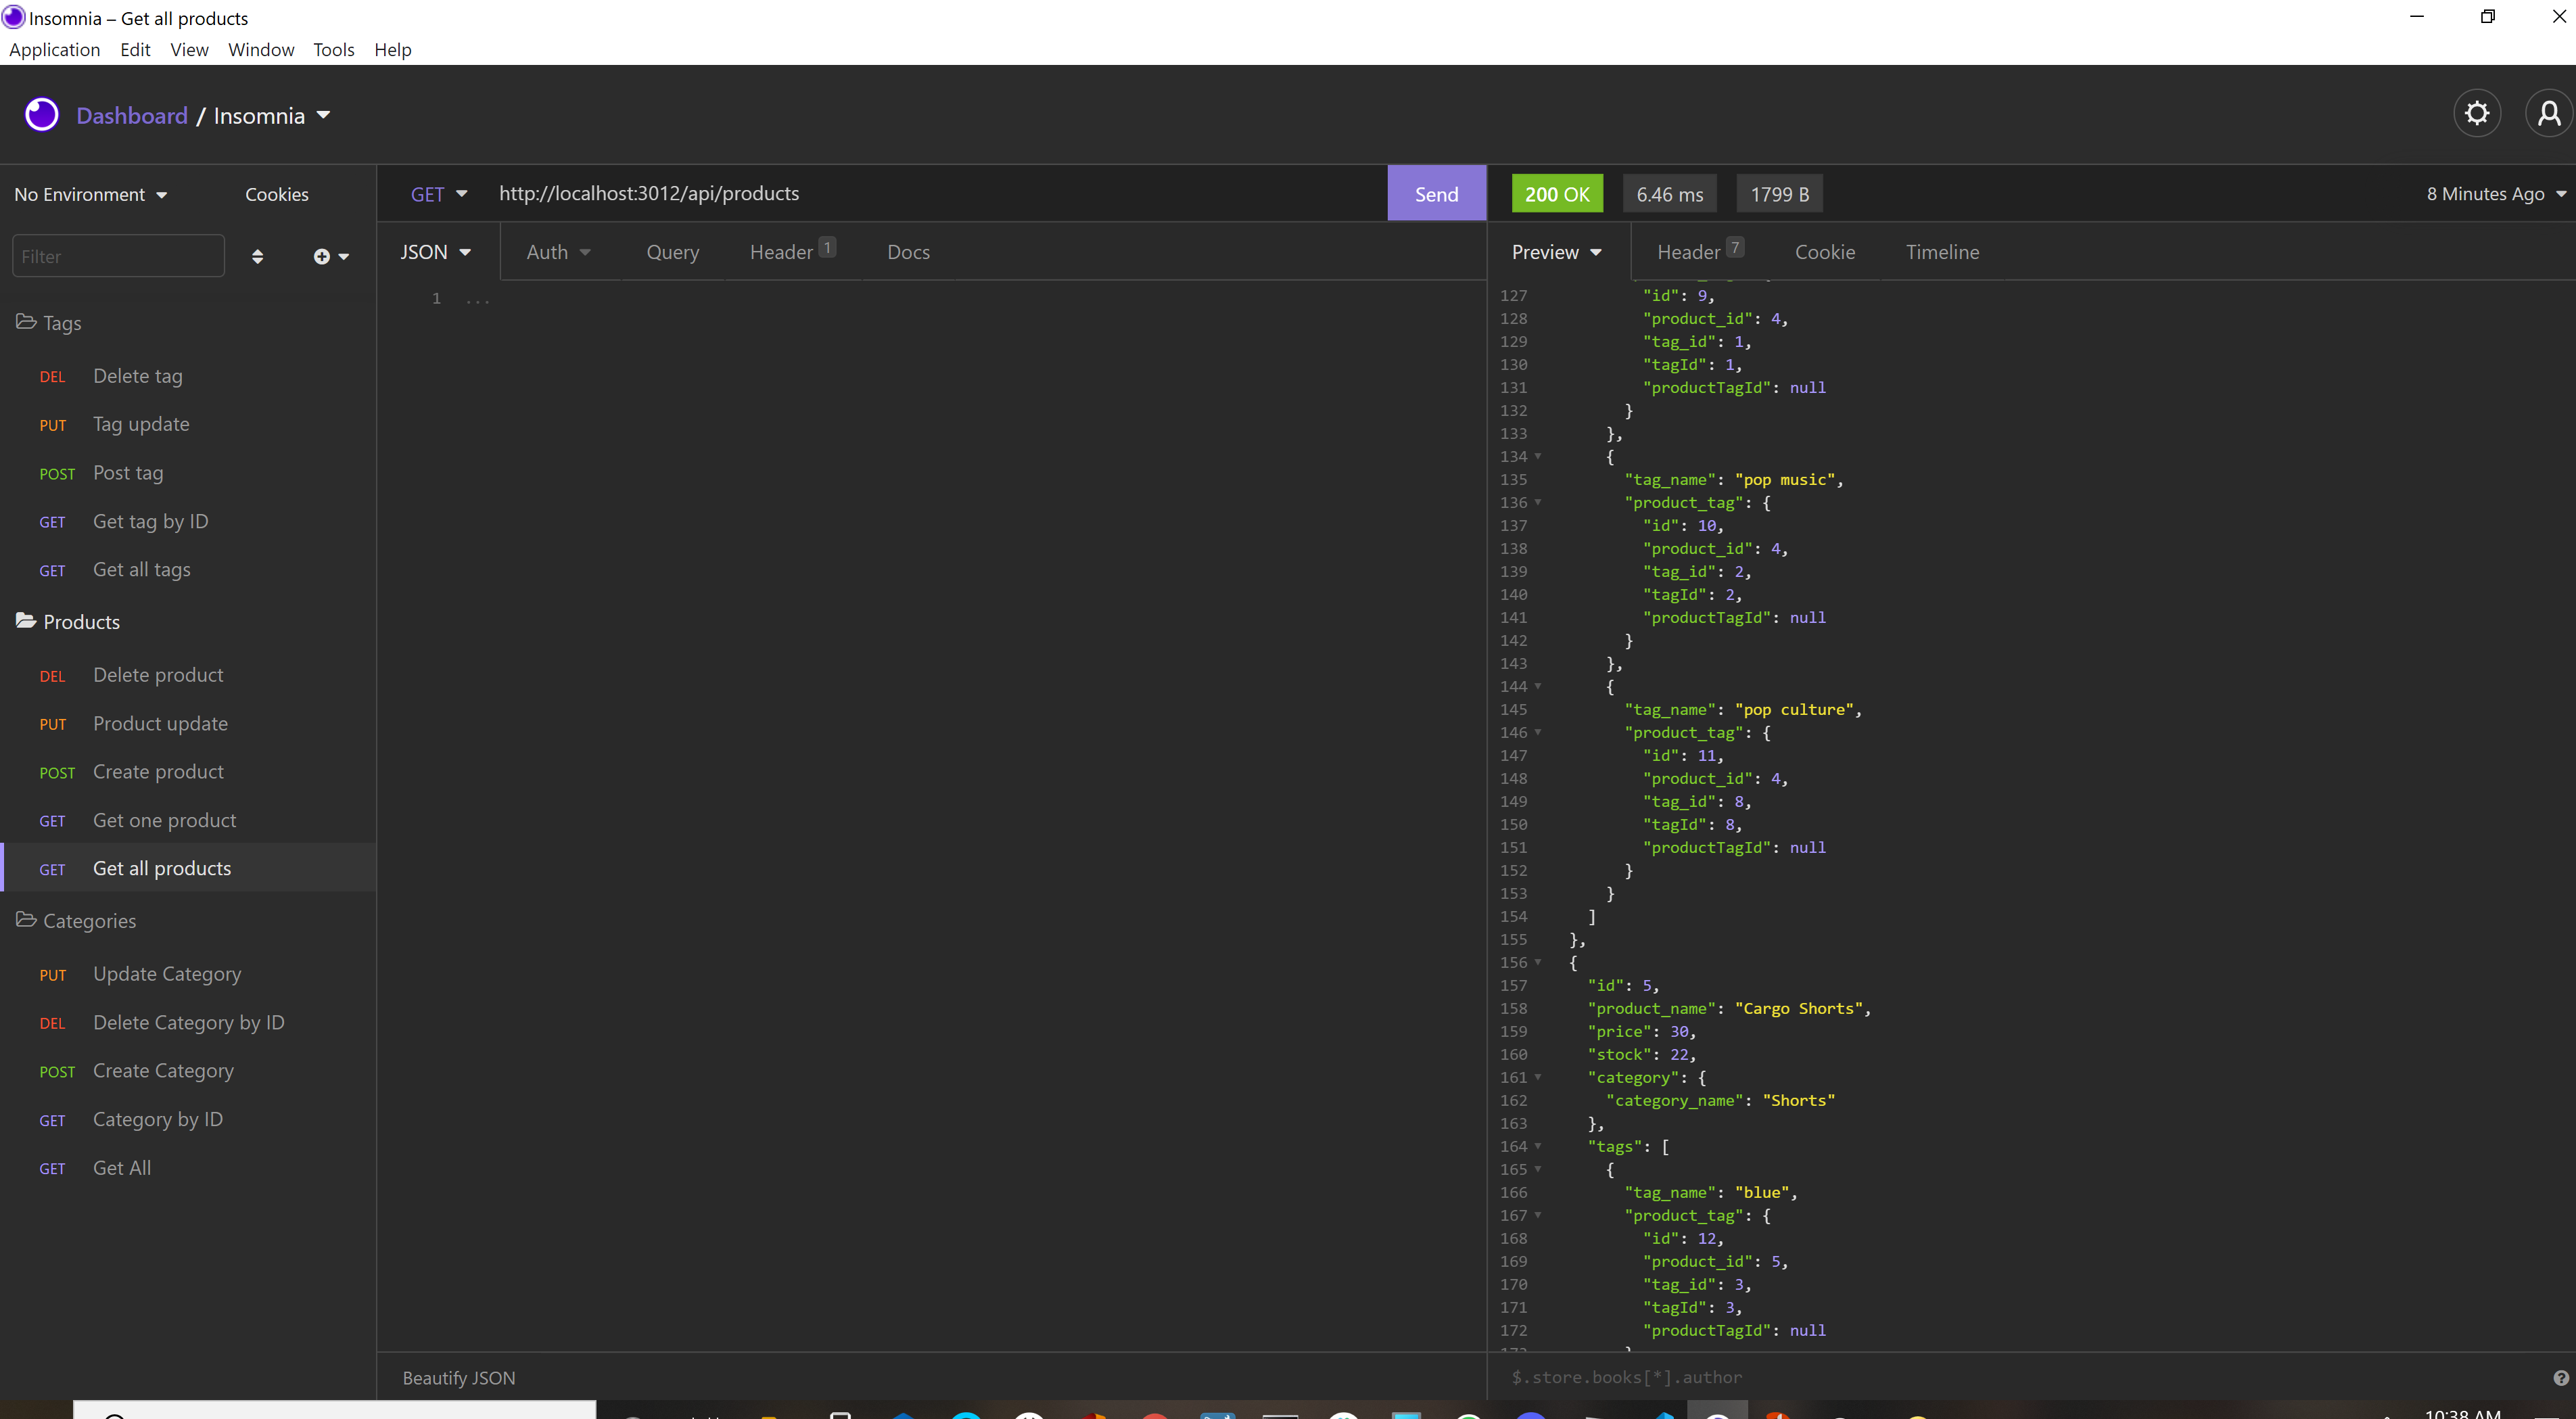Open the Window menu
Image resolution: width=2576 pixels, height=1419 pixels.
261,50
